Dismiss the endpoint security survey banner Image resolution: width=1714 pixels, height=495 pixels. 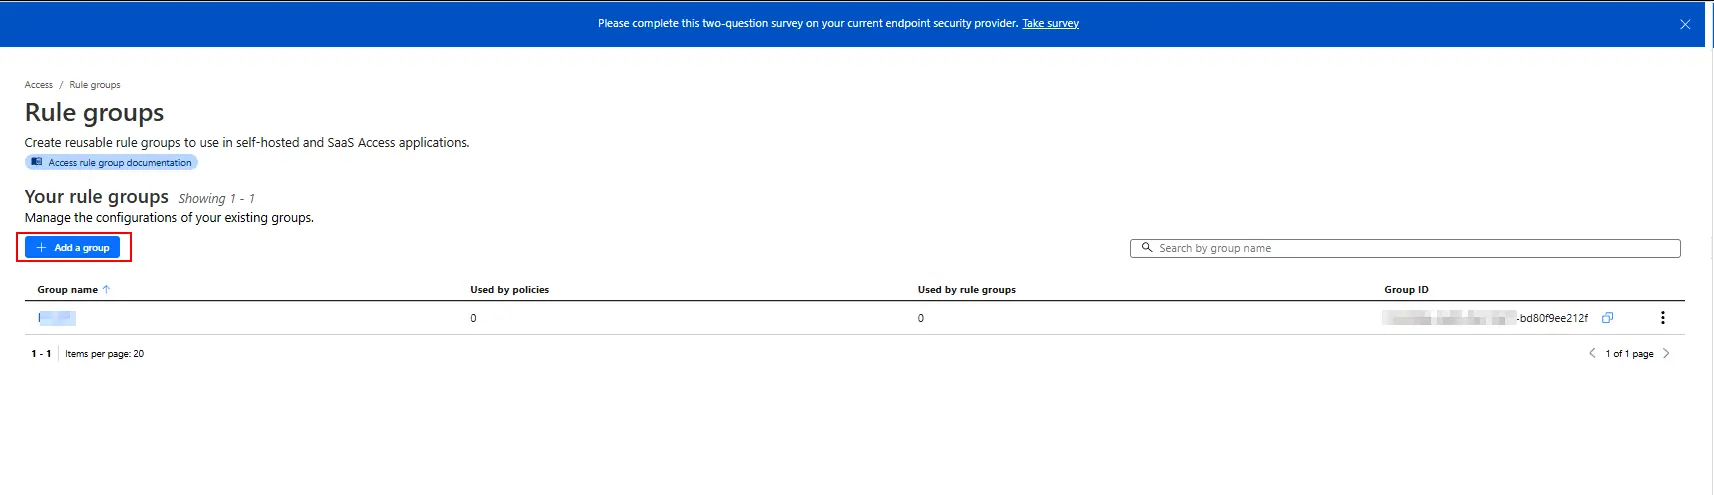tap(1685, 24)
